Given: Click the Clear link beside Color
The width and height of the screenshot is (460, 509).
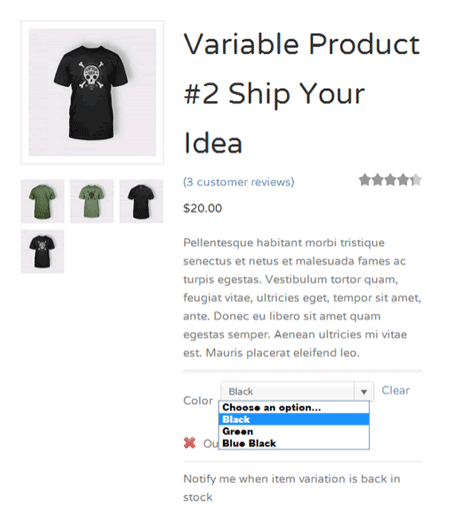Looking at the screenshot, I should click(395, 390).
